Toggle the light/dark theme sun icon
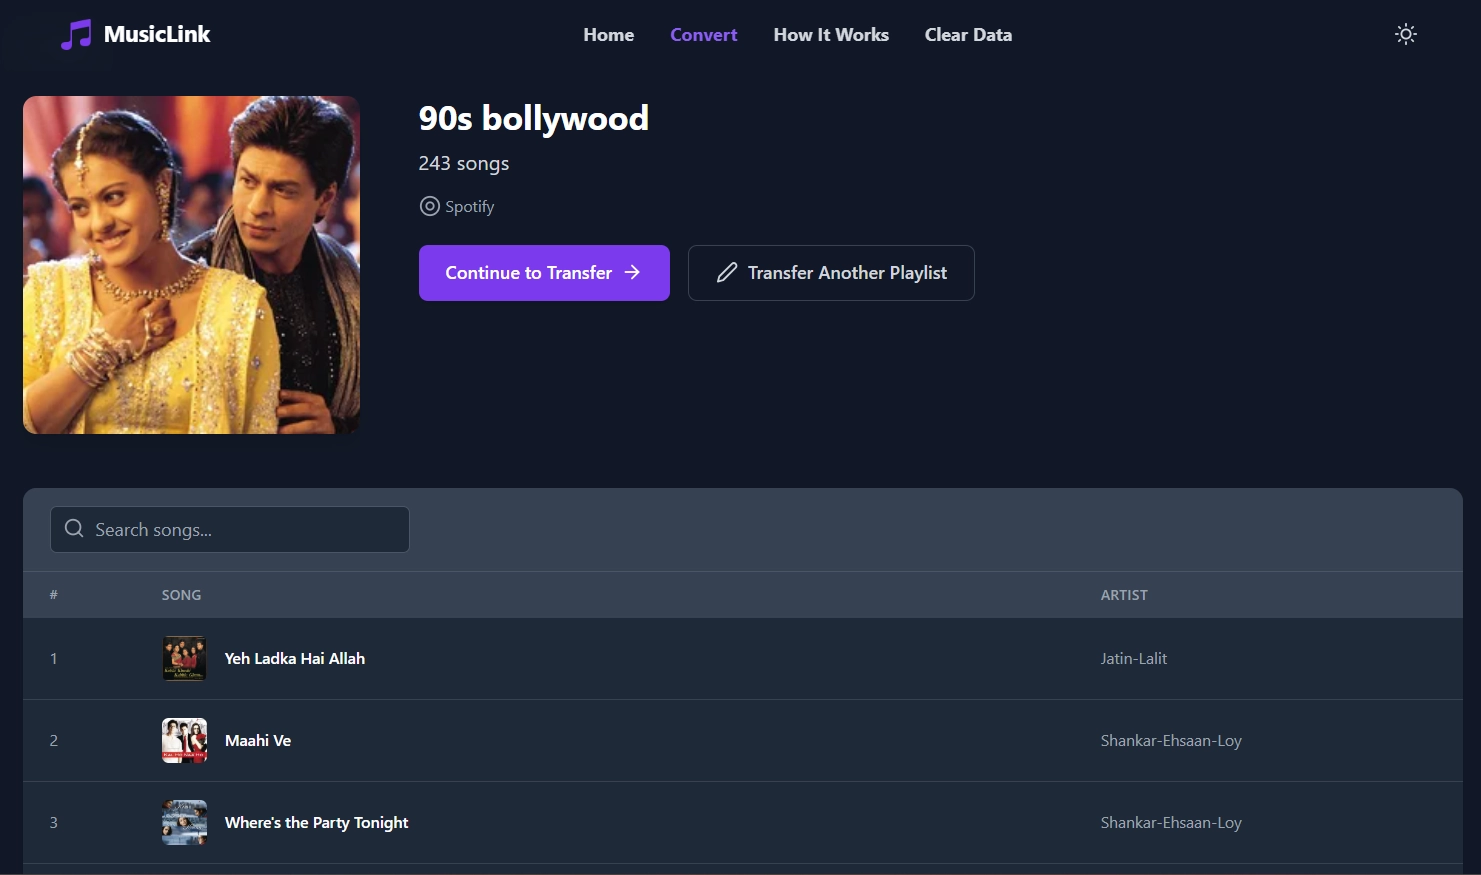This screenshot has width=1481, height=875. 1405,34
